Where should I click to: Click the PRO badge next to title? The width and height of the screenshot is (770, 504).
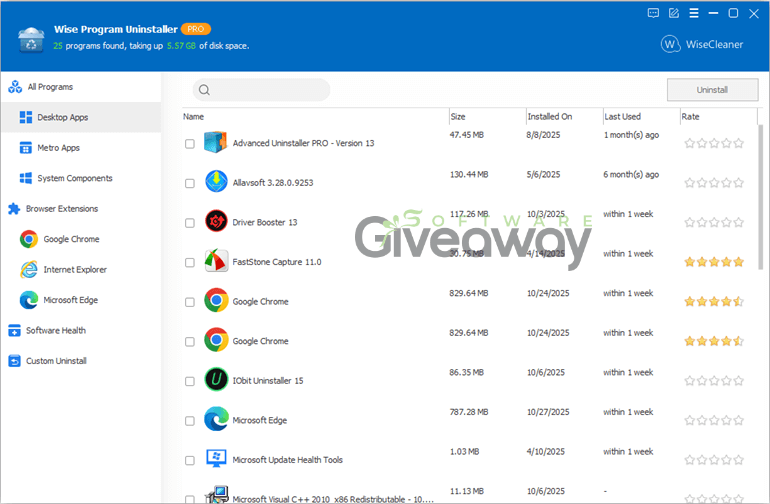pos(196,29)
